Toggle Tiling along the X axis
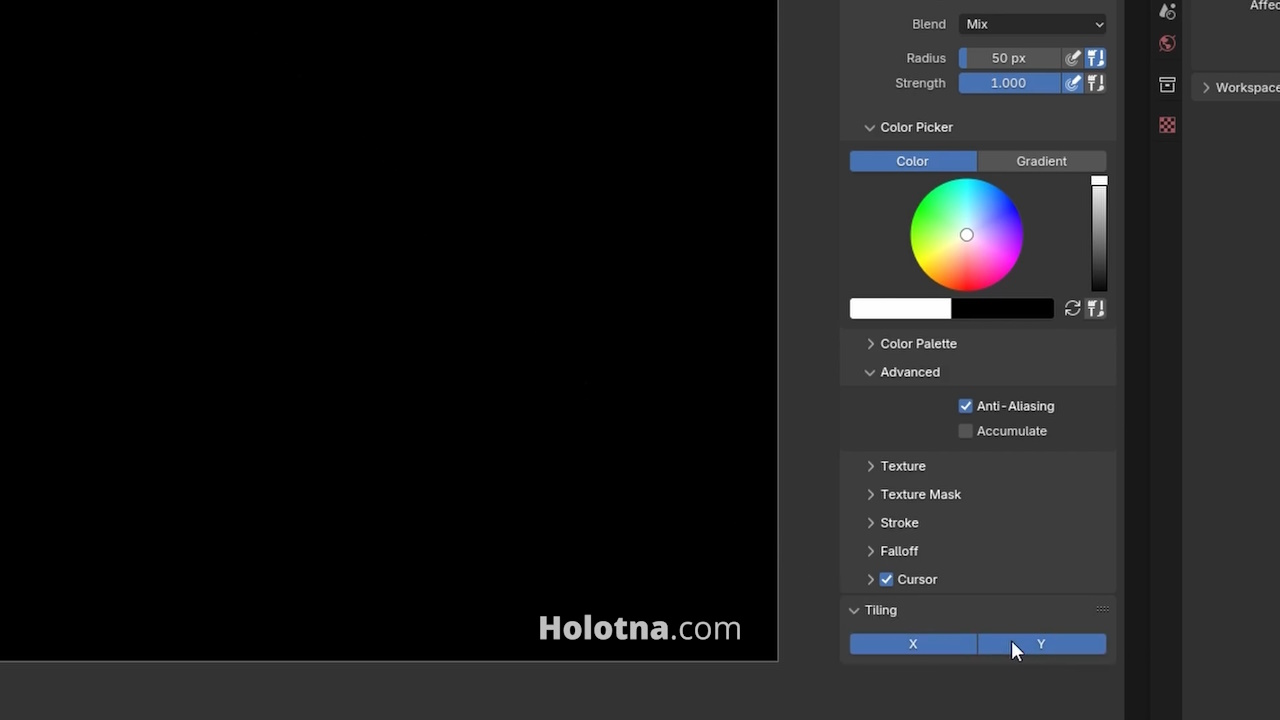 (913, 644)
